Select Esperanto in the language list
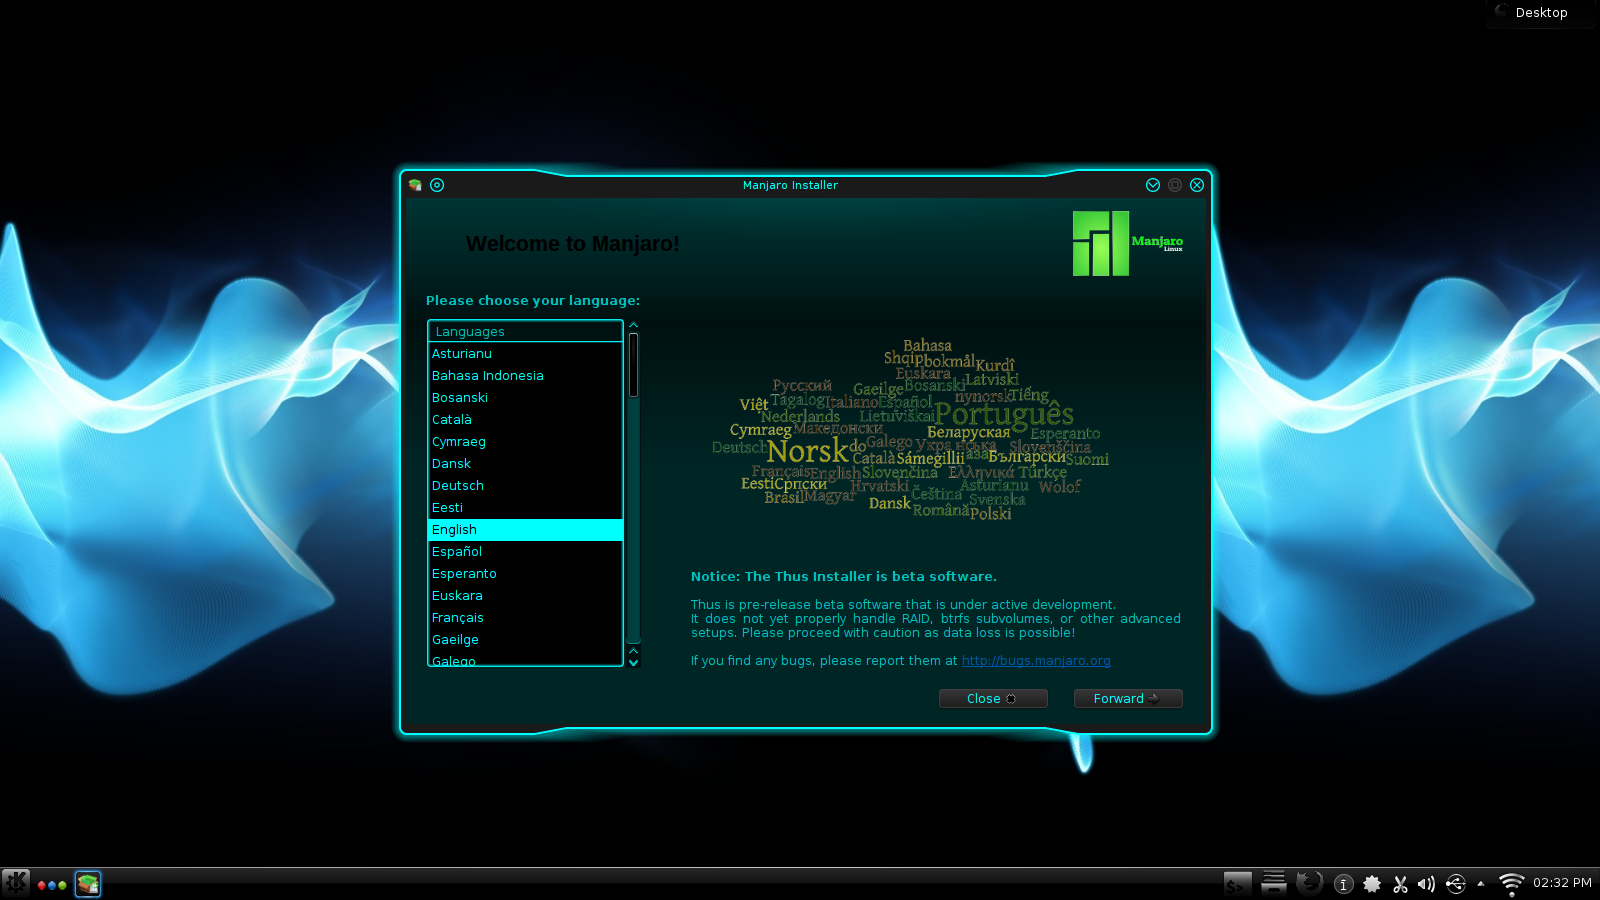The height and width of the screenshot is (900, 1600). (525, 574)
